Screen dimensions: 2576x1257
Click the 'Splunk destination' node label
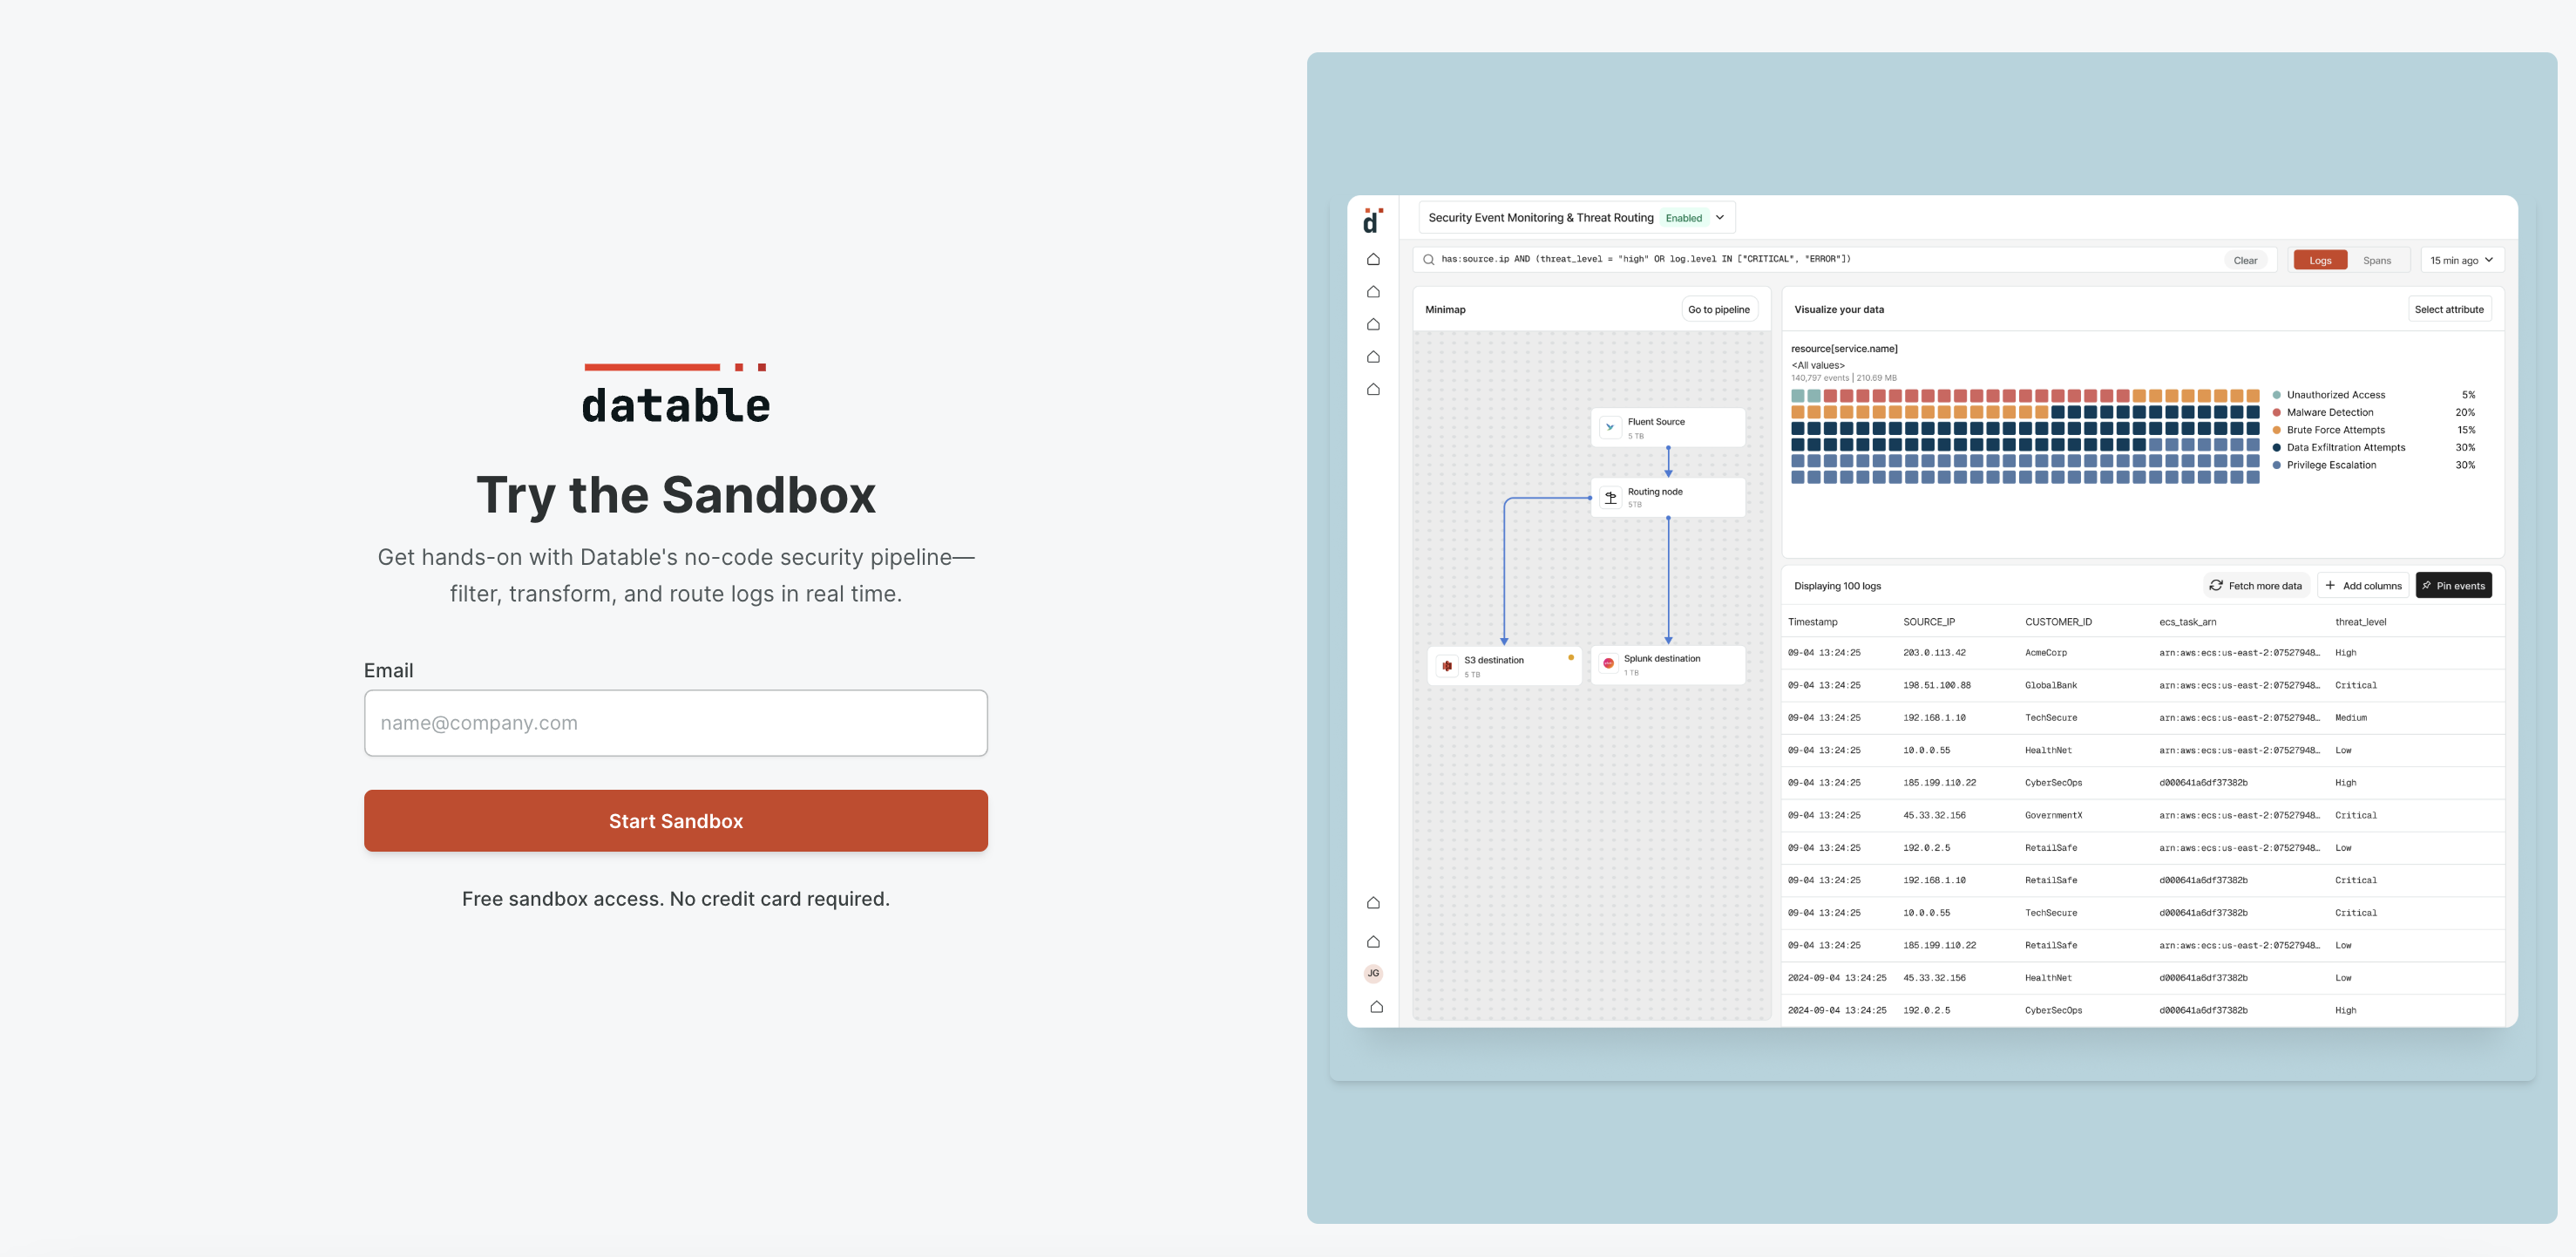(x=1661, y=658)
